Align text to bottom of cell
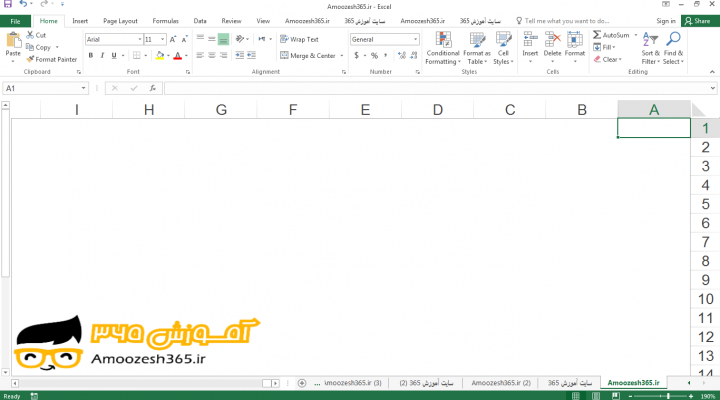 [223, 39]
